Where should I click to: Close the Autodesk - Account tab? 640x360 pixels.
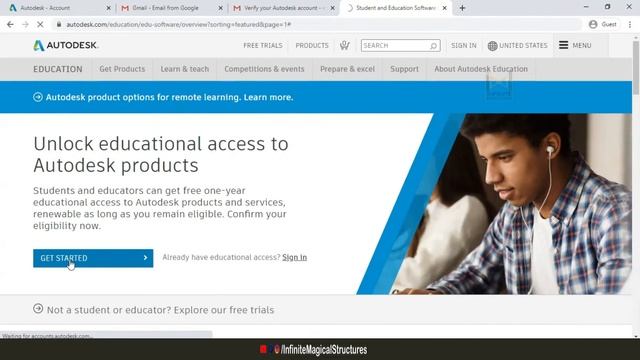point(109,8)
